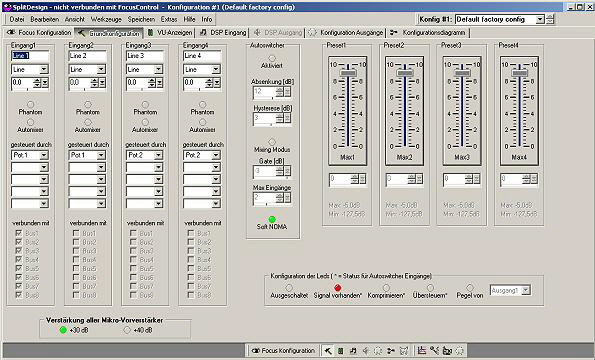The image size is (595, 360).
Task: Check Bus8 under Eingang4
Action: tap(191, 295)
